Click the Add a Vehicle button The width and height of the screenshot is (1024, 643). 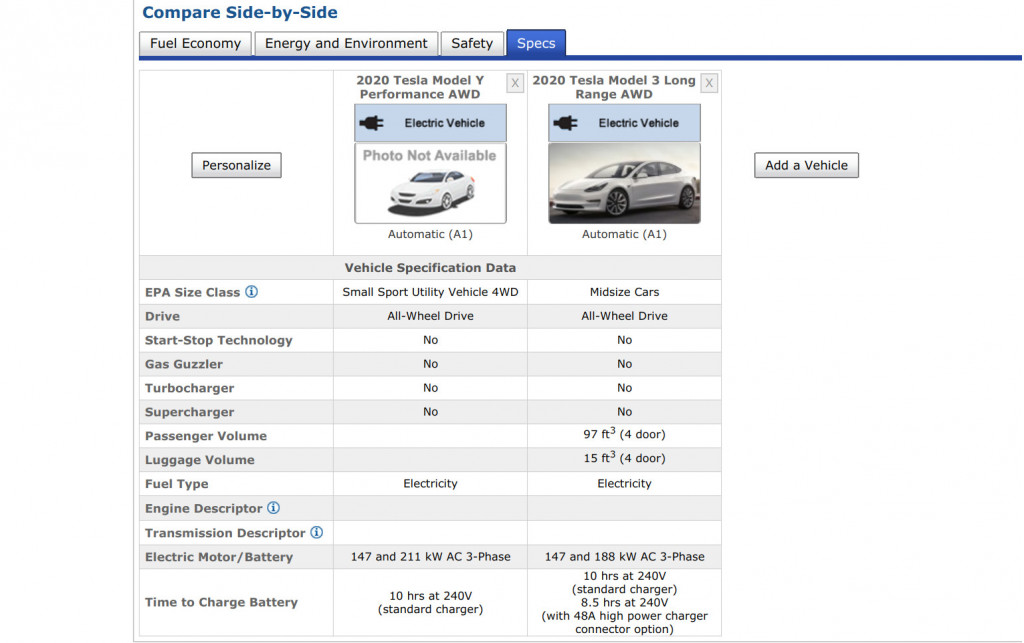click(807, 165)
